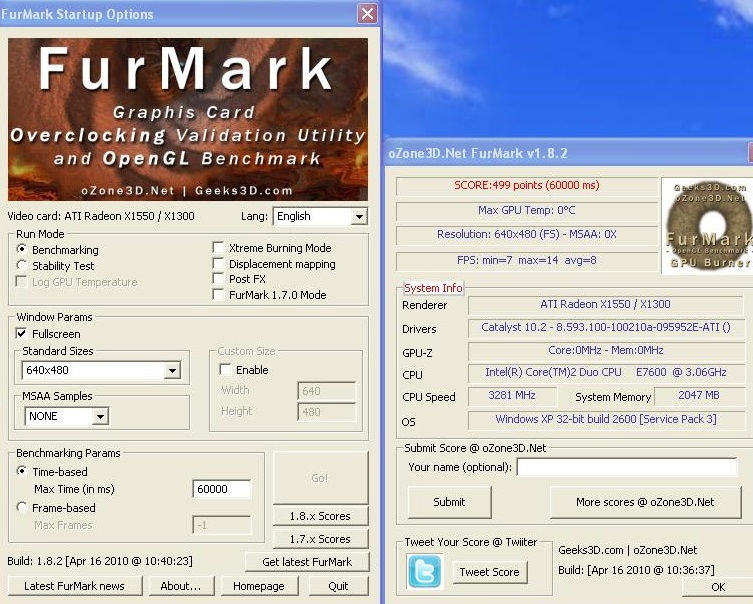Close the FurMark Startup Options window
The height and width of the screenshot is (604, 753).
tap(367, 13)
